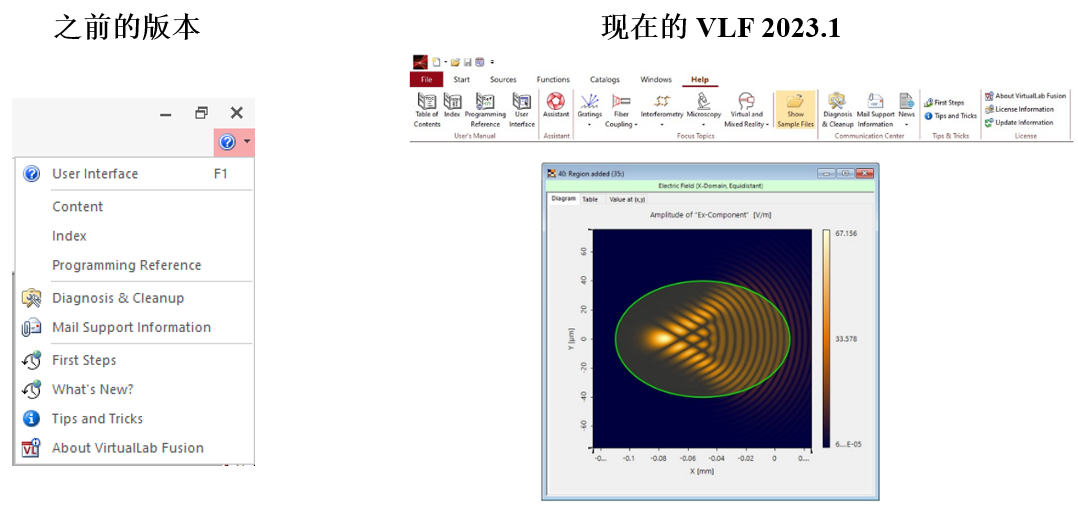Image resolution: width=1078 pixels, height=509 pixels.
Task: Choose About VirtualLab Fusion in the old menu
Action: click(127, 448)
